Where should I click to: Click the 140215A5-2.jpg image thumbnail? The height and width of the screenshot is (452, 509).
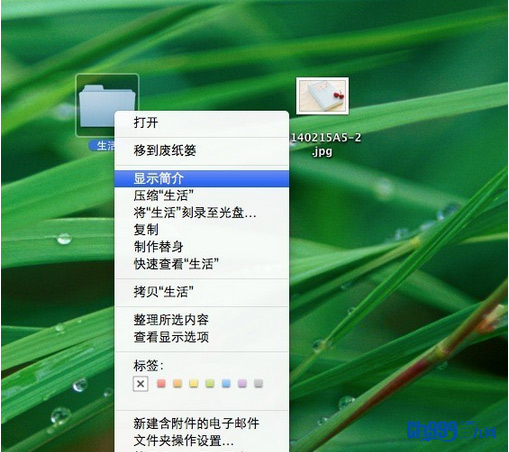click(x=322, y=96)
